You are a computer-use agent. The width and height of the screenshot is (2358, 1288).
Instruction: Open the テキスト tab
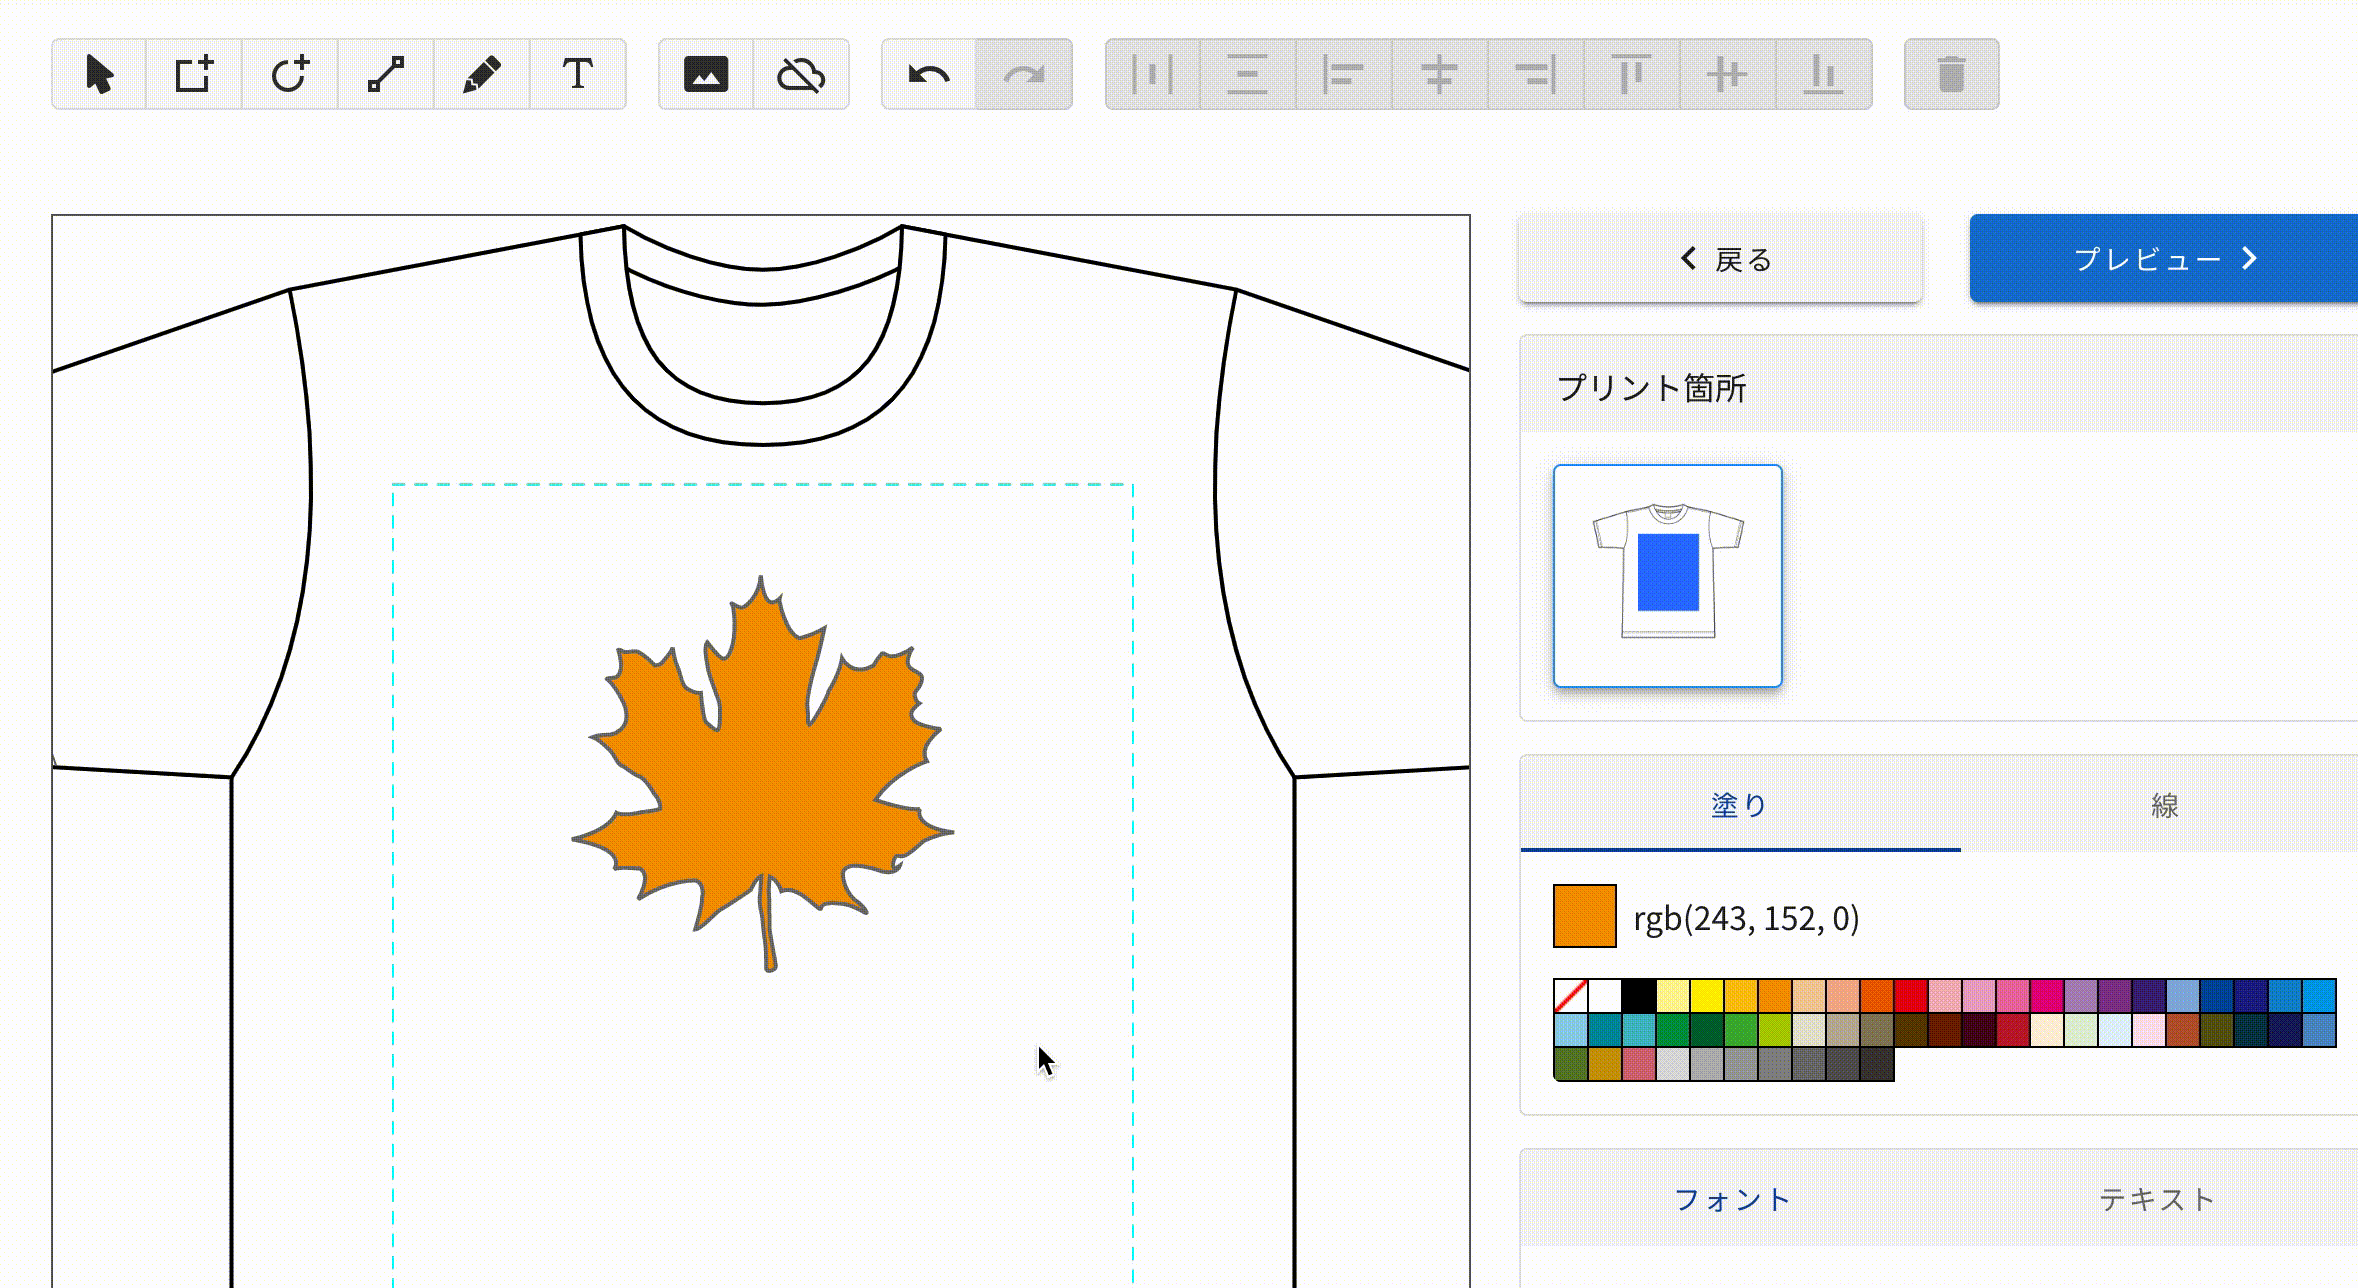pyautogui.click(x=2157, y=1199)
